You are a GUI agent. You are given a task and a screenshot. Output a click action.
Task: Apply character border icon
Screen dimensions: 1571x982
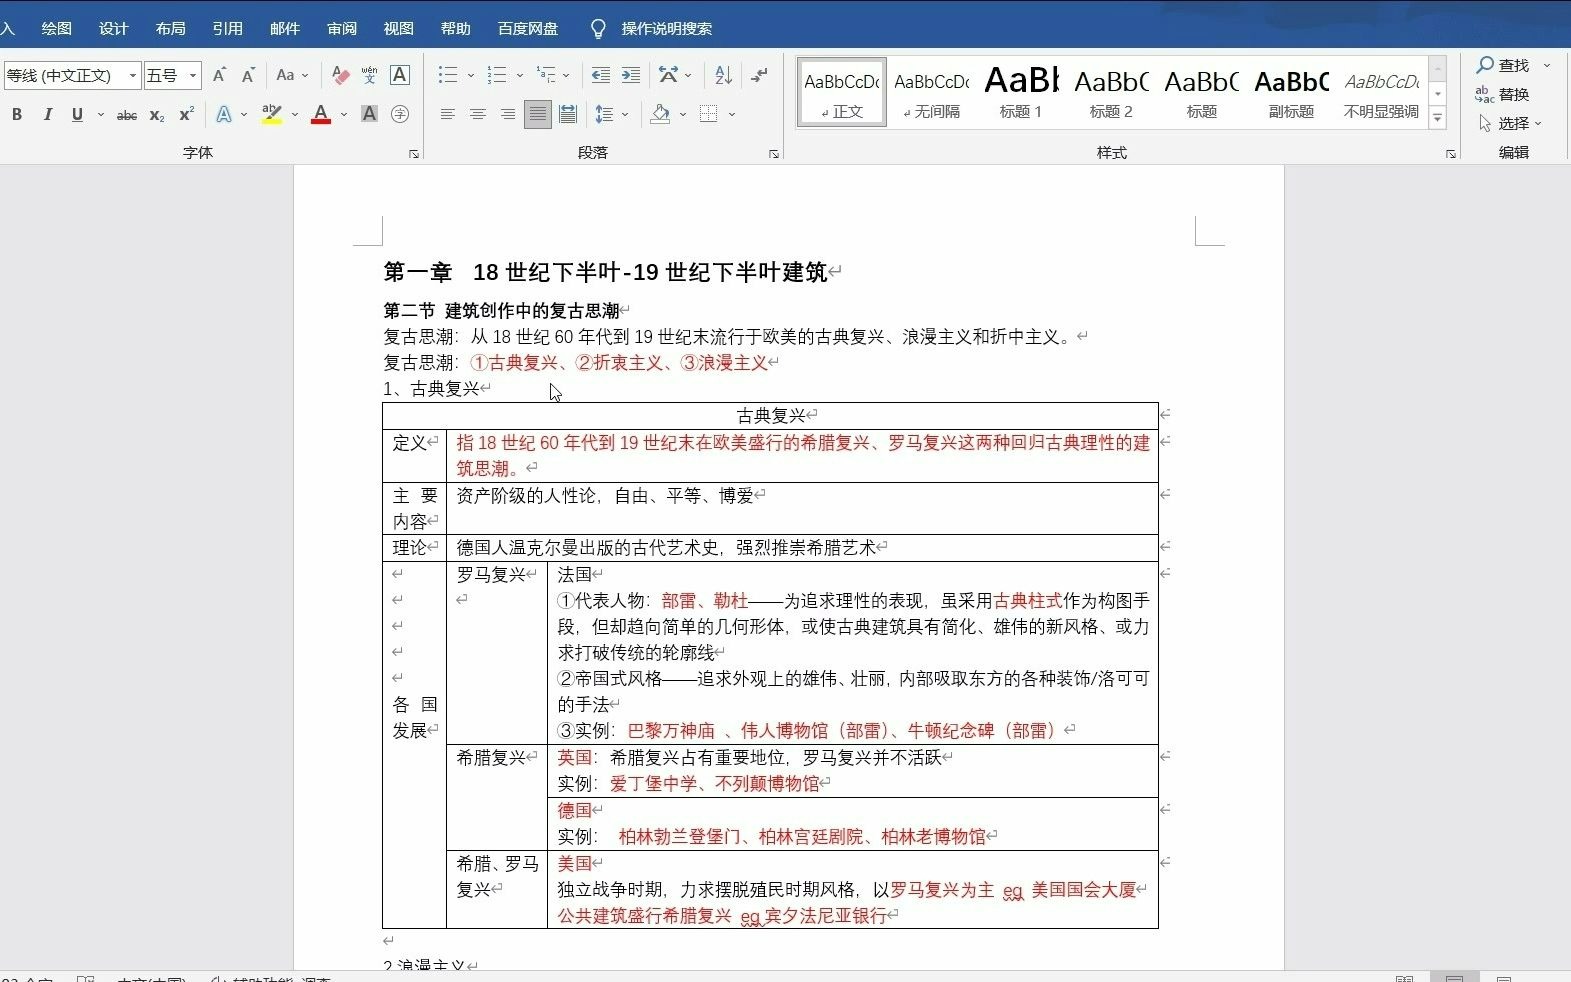(x=400, y=75)
